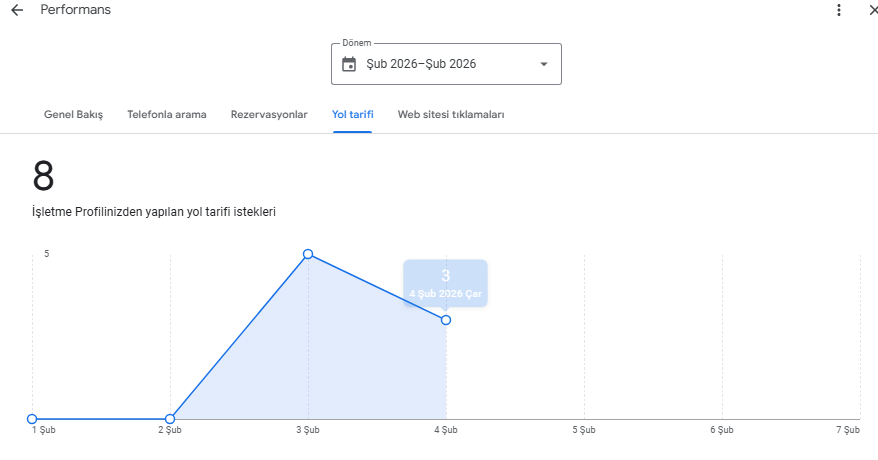Click the 7 Şub axis label

coord(848,430)
